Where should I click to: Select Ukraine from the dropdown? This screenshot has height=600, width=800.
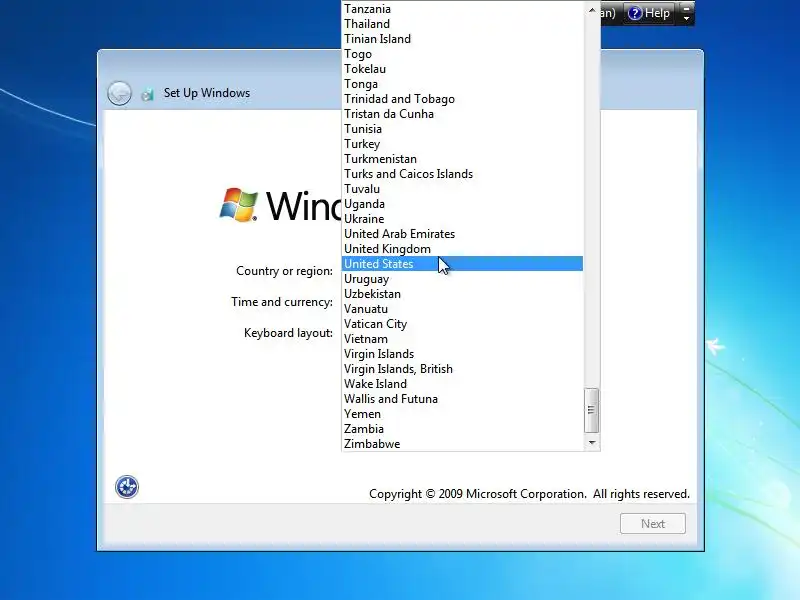tap(462, 219)
